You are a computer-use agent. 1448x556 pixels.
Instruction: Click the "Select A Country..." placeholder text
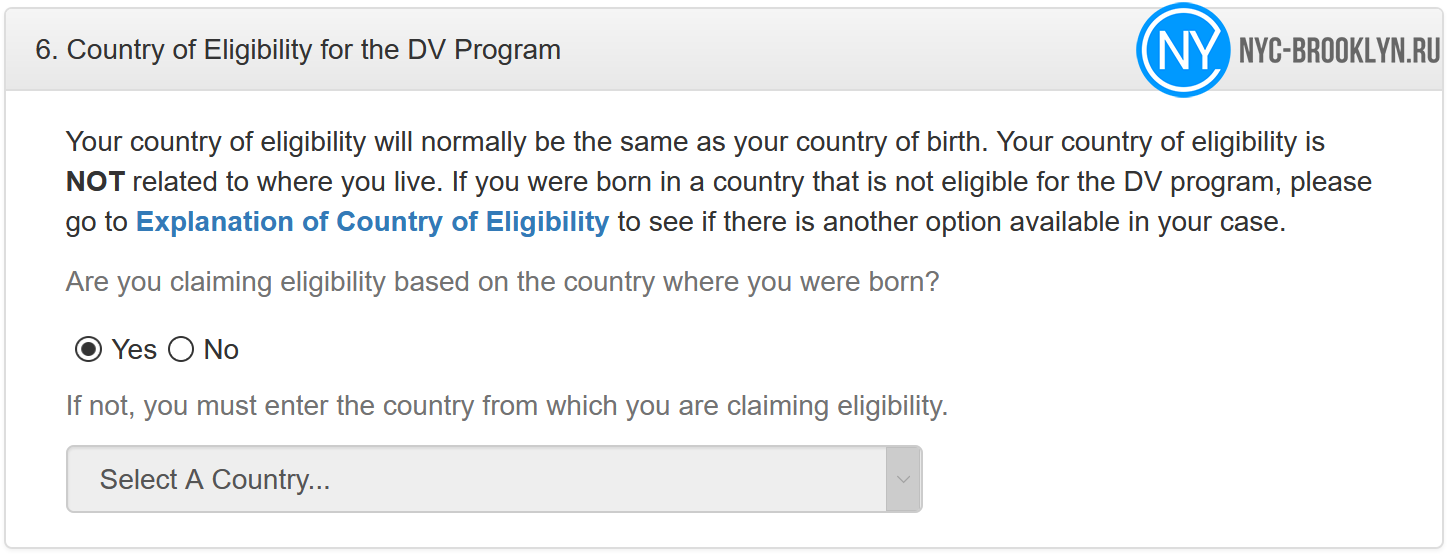click(215, 480)
